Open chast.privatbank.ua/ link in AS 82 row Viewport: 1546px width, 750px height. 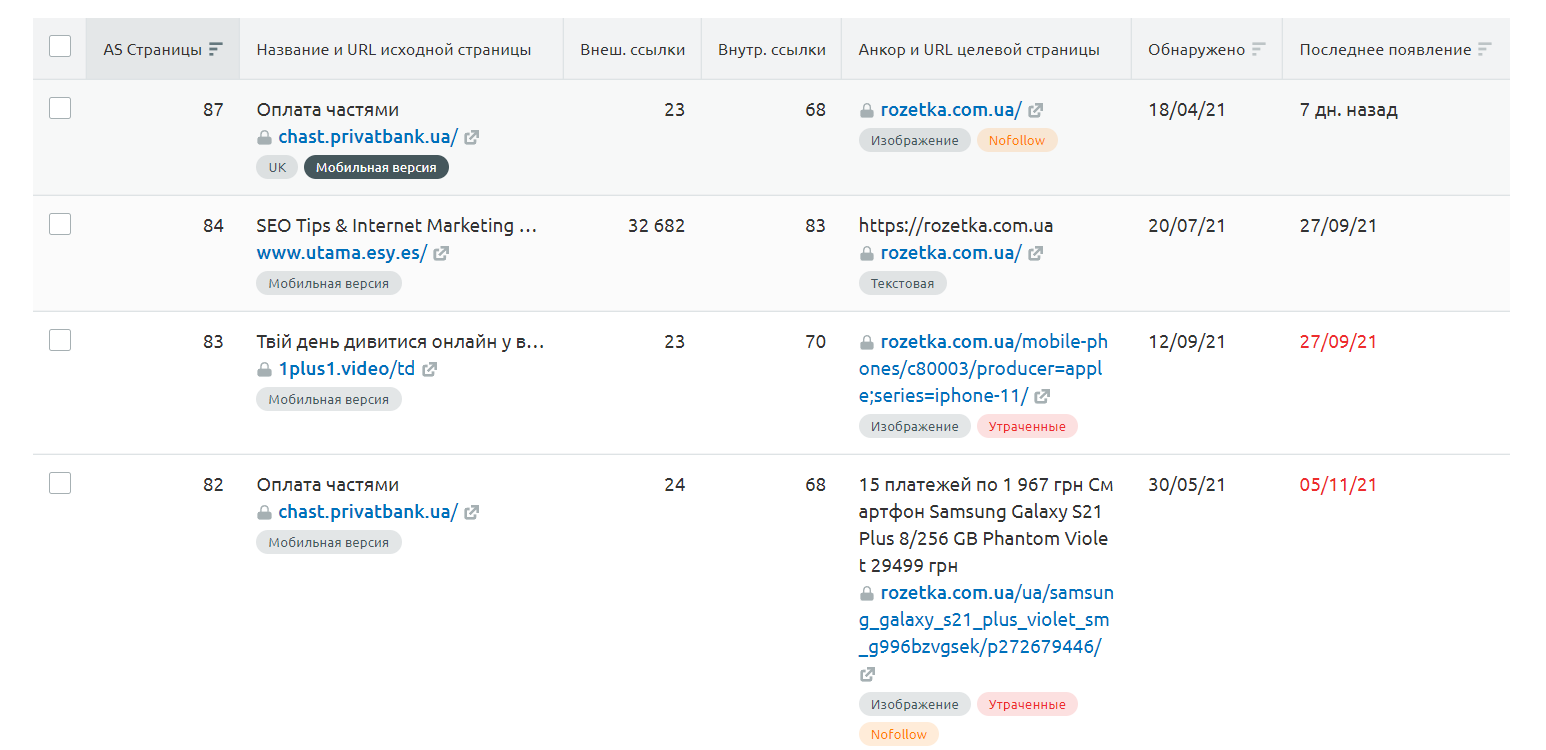(368, 512)
